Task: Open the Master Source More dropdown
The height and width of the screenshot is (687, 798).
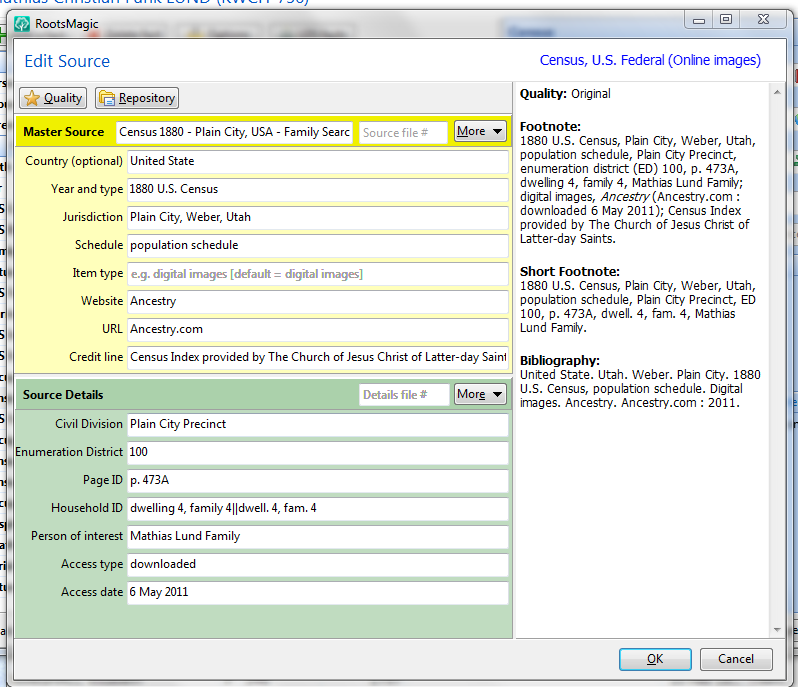Action: (x=480, y=132)
